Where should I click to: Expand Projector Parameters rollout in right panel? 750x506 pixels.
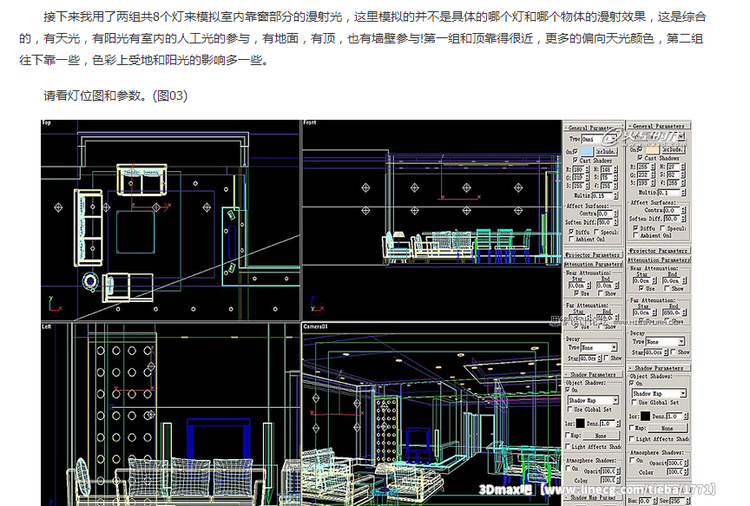[659, 251]
